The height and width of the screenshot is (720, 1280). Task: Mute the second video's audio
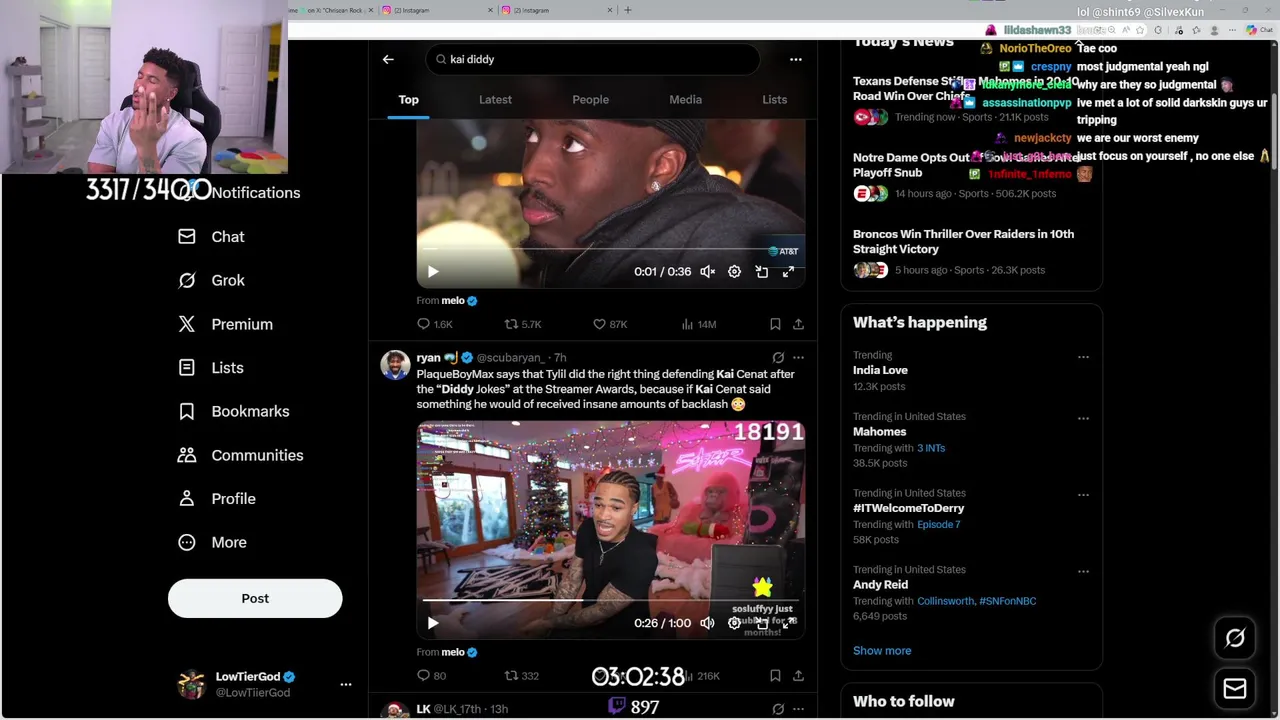pyautogui.click(x=707, y=622)
